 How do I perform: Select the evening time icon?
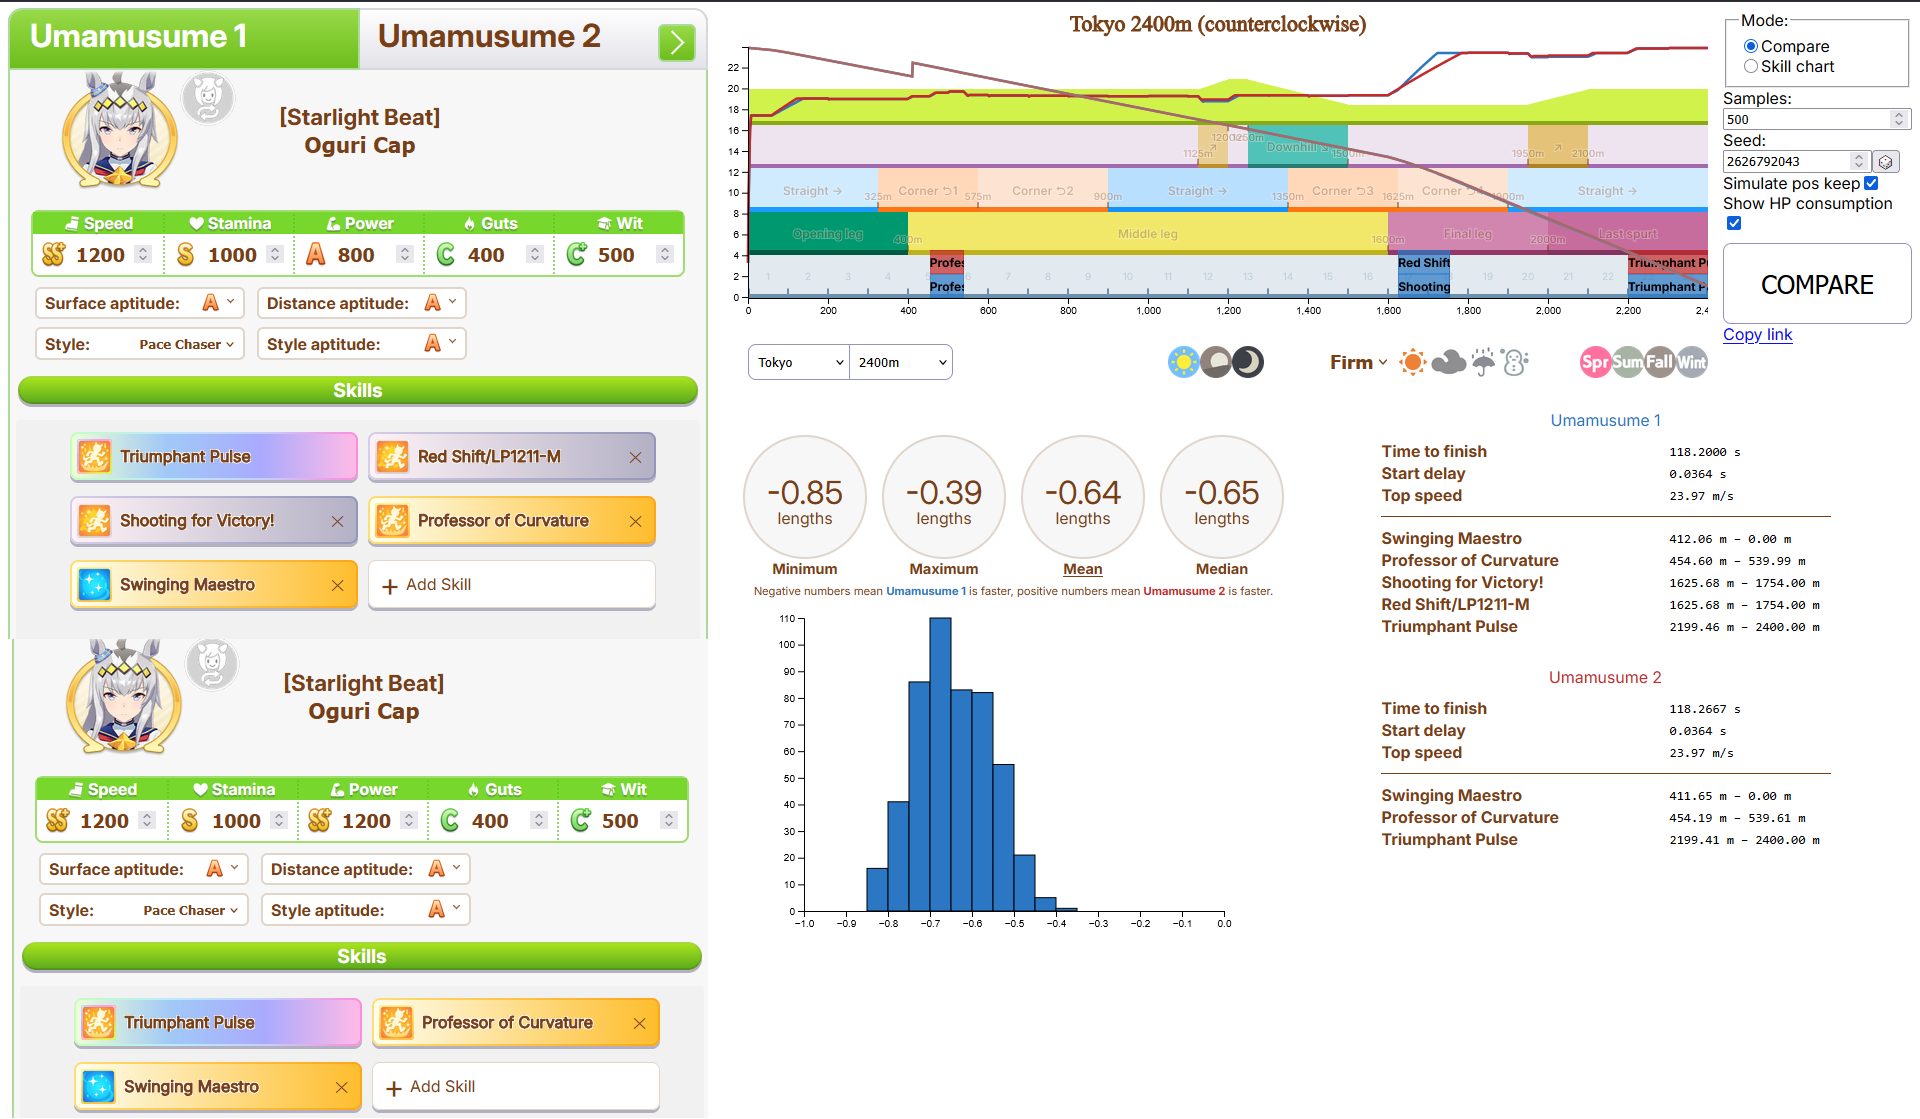(1215, 362)
